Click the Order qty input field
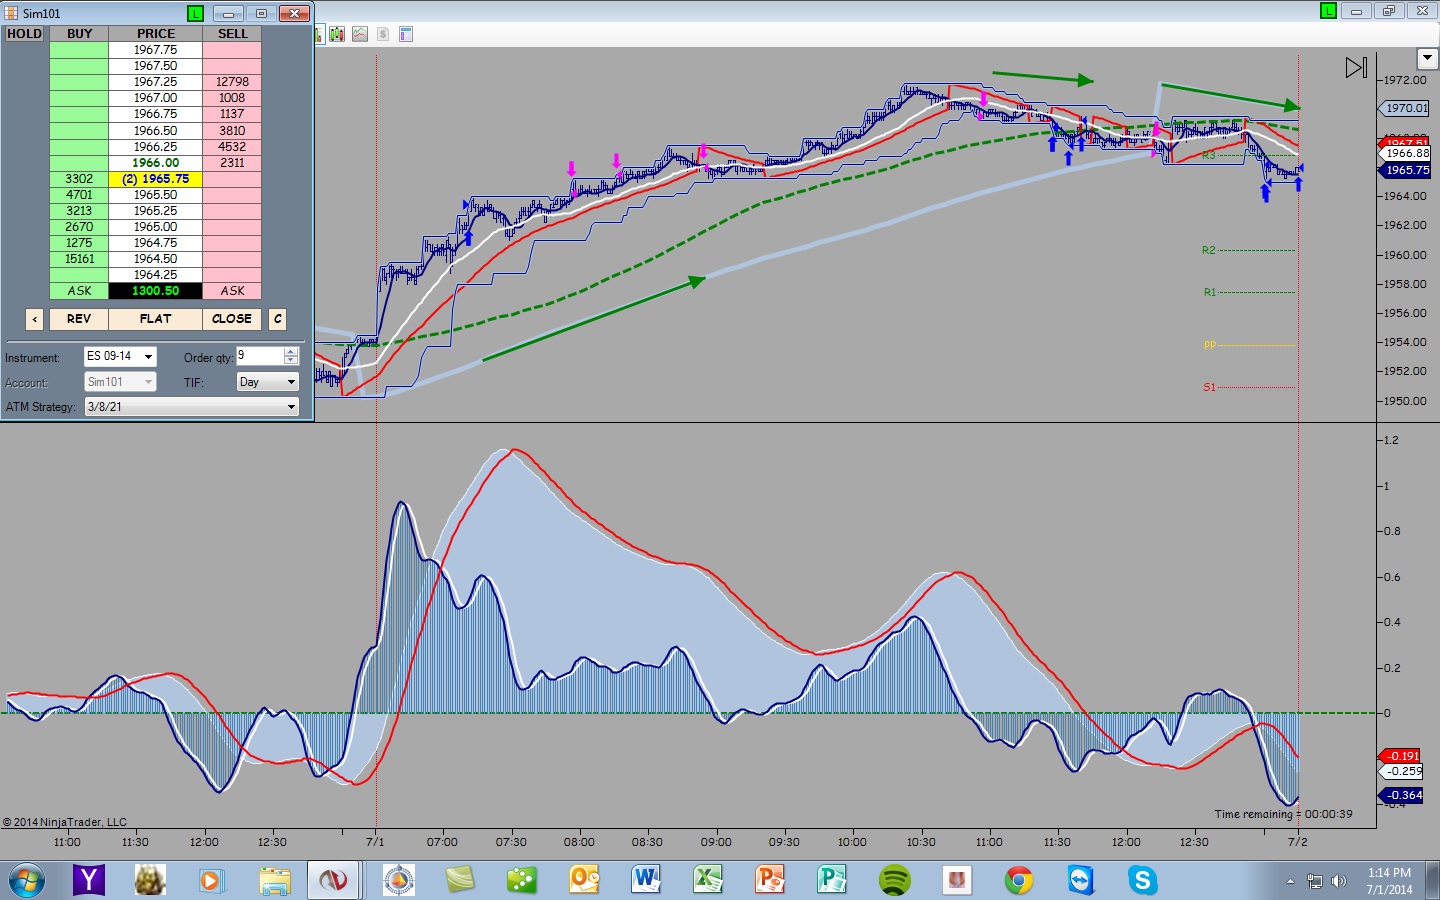This screenshot has width=1440, height=900. click(x=260, y=356)
